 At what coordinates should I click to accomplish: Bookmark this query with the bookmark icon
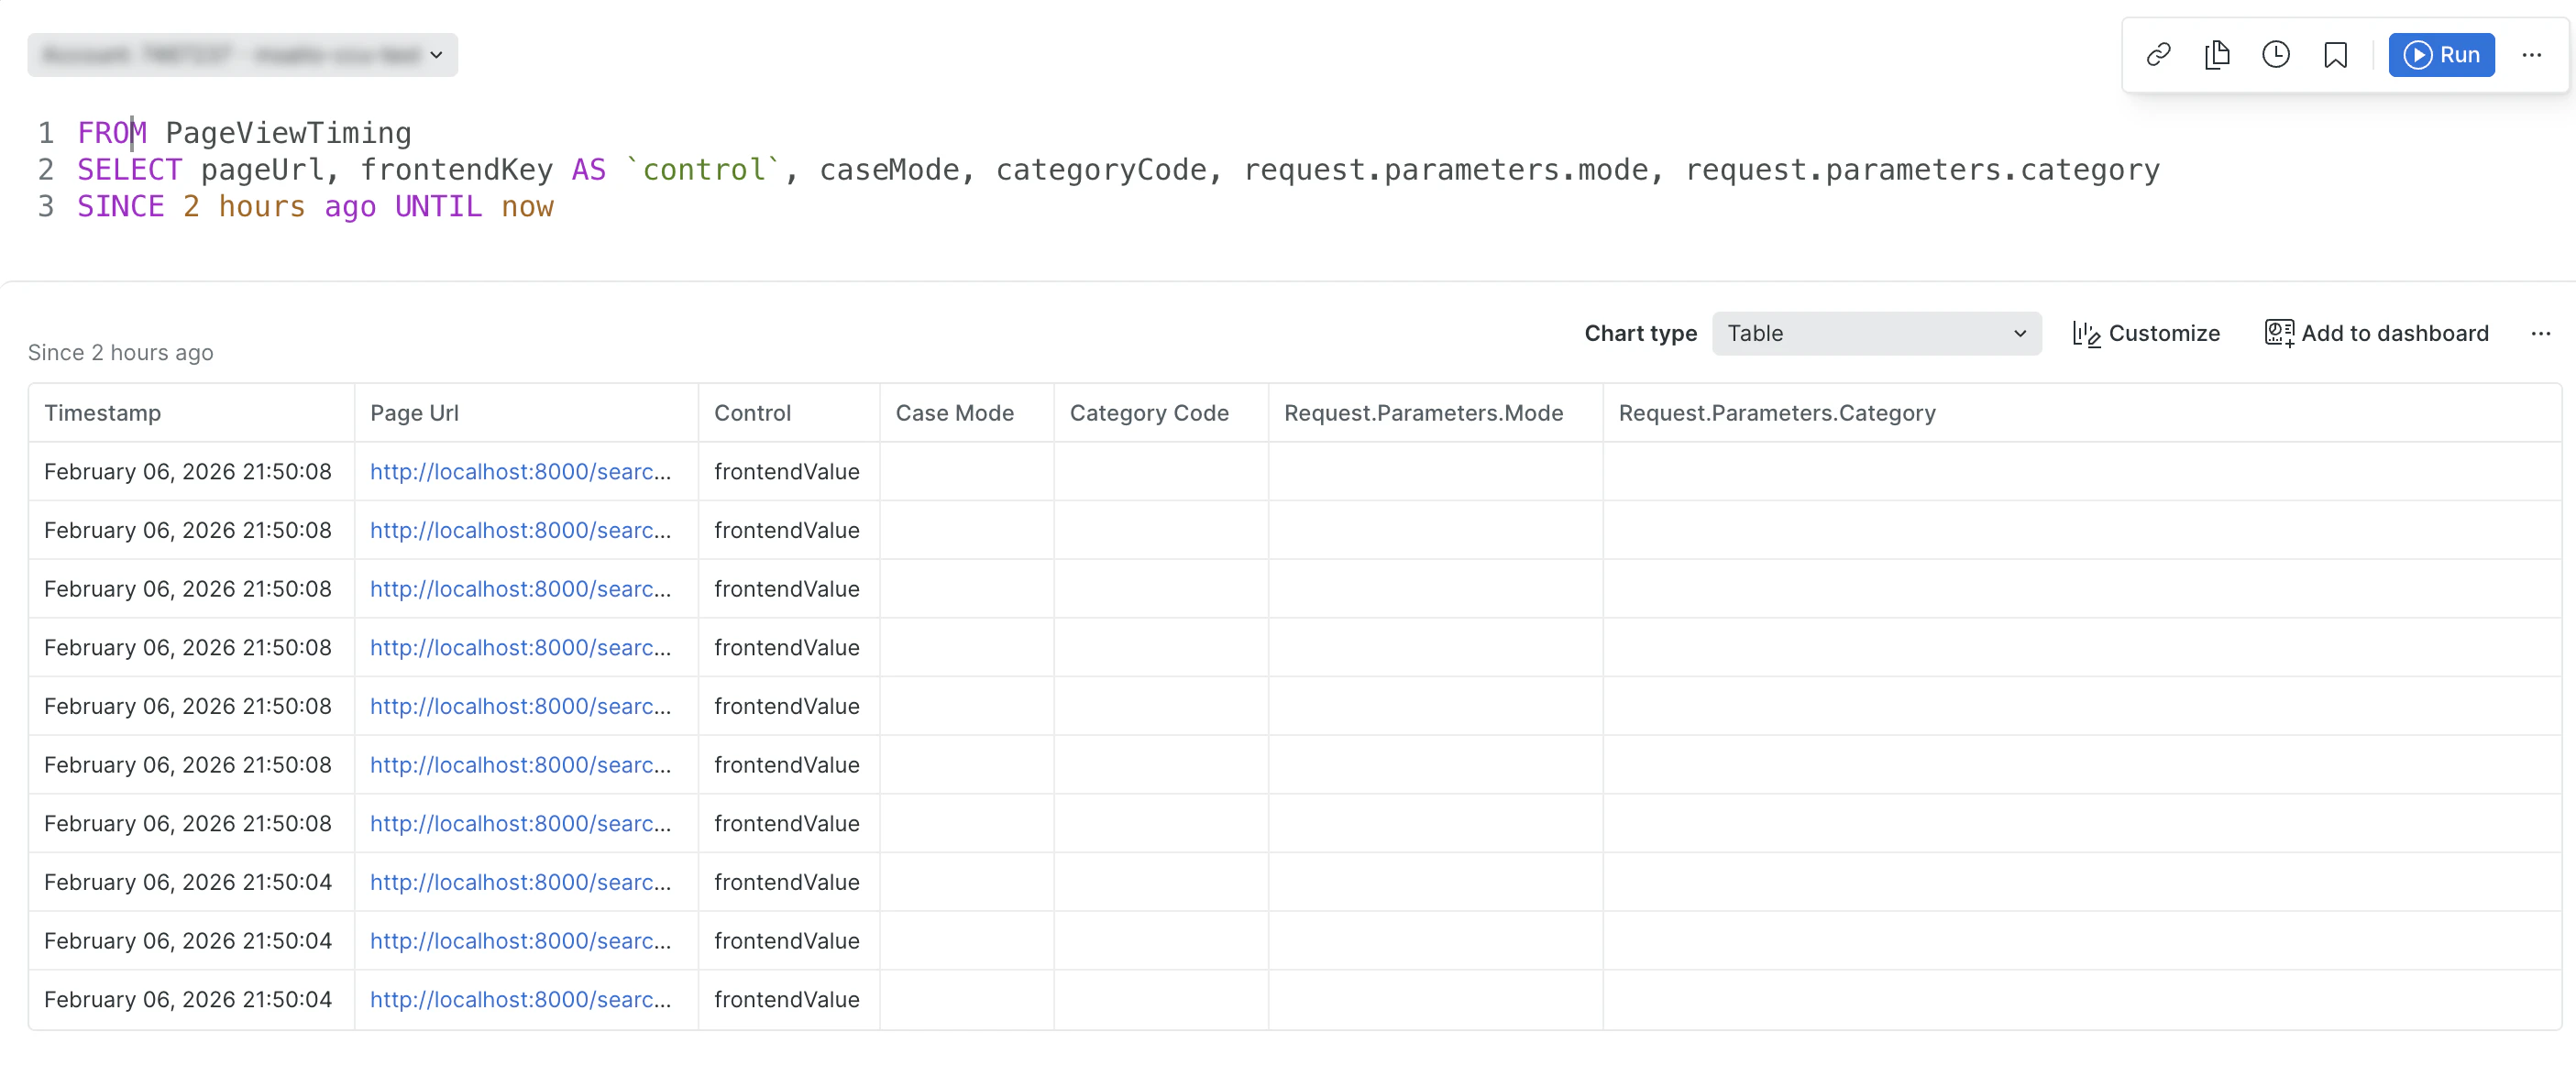click(2335, 54)
